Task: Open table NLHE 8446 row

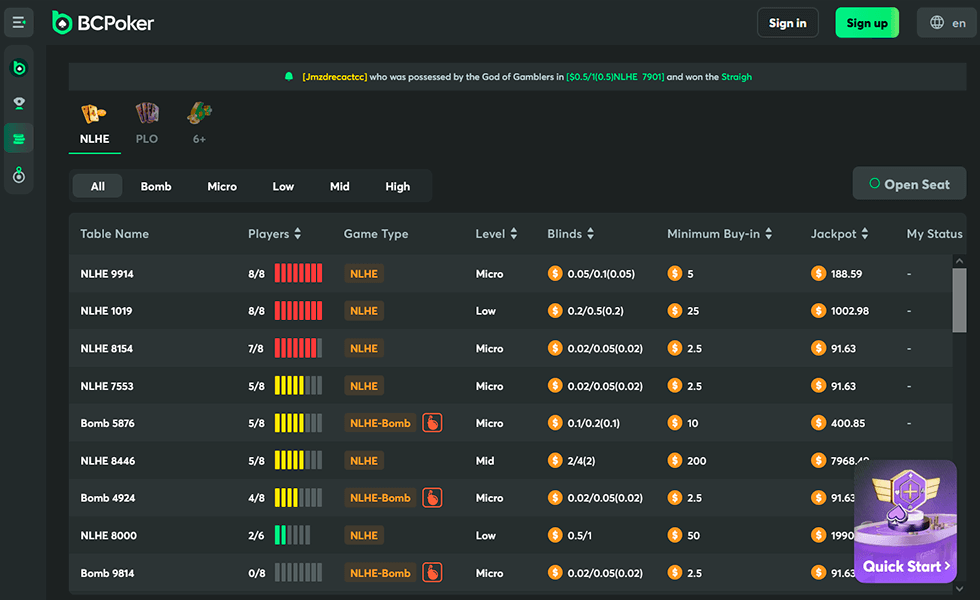Action: tap(511, 461)
